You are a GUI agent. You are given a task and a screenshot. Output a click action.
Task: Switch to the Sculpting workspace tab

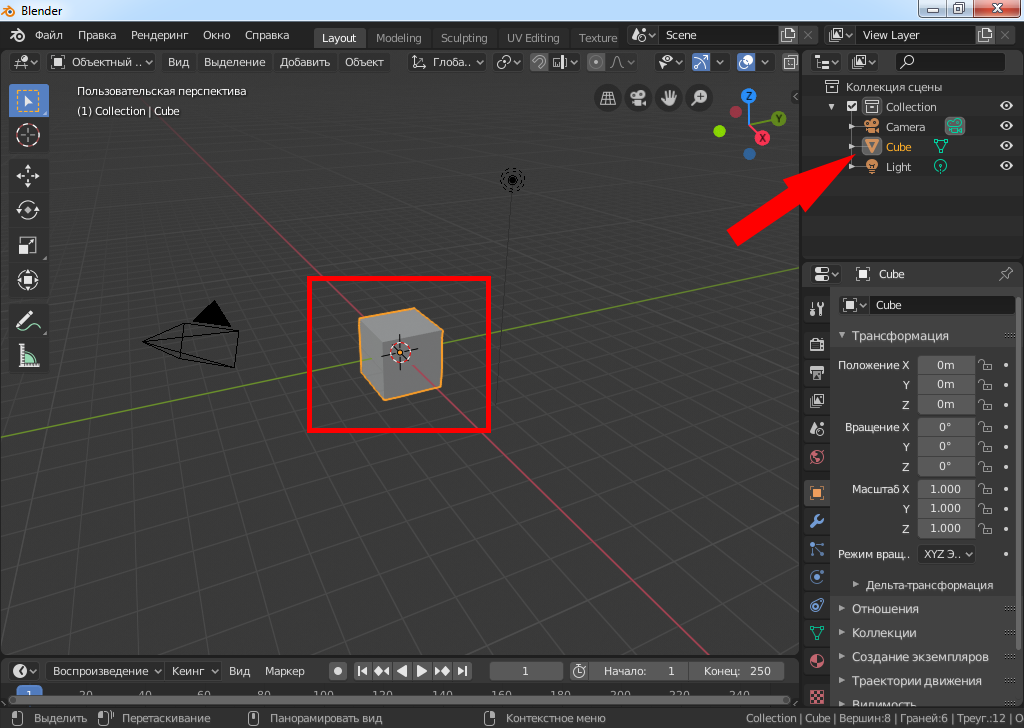point(464,38)
